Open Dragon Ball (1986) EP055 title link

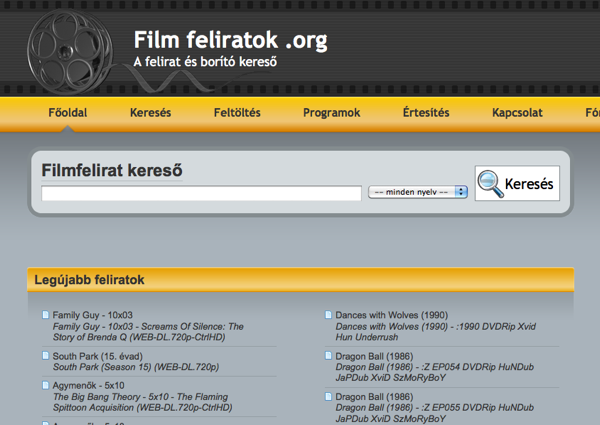(x=374, y=397)
